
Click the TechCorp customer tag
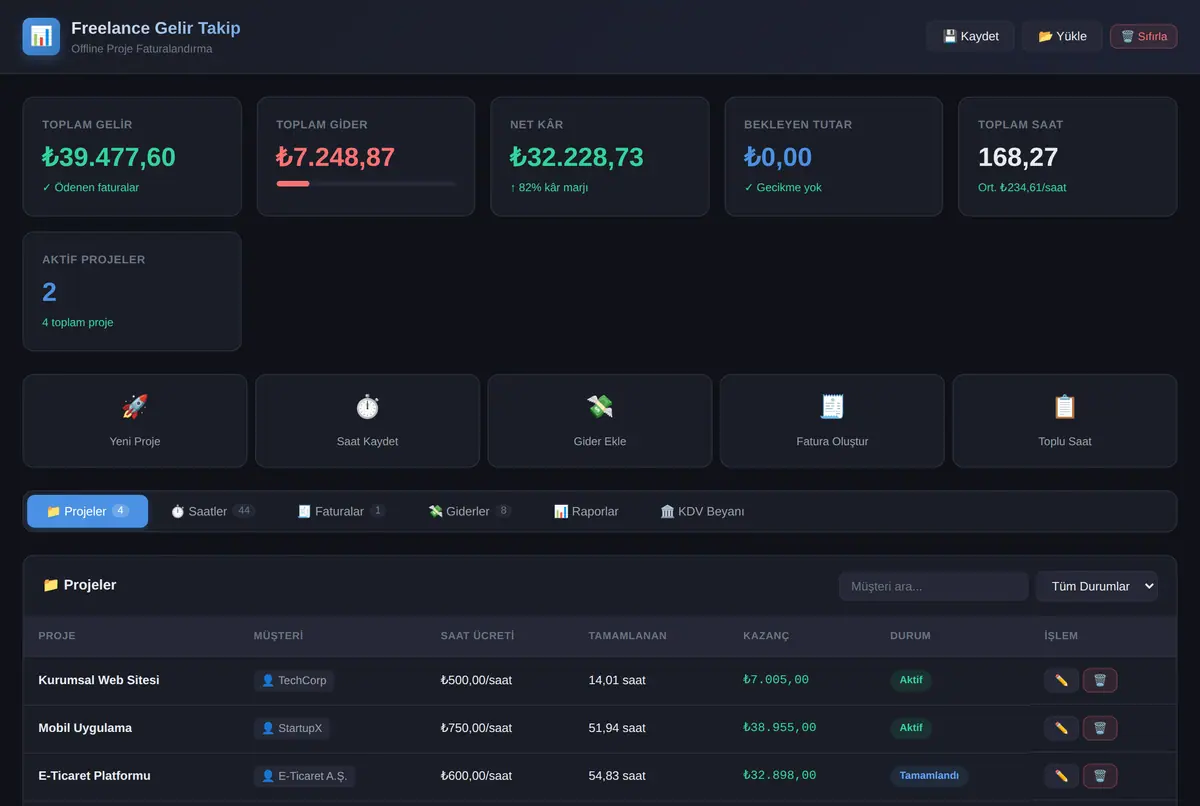tap(294, 681)
